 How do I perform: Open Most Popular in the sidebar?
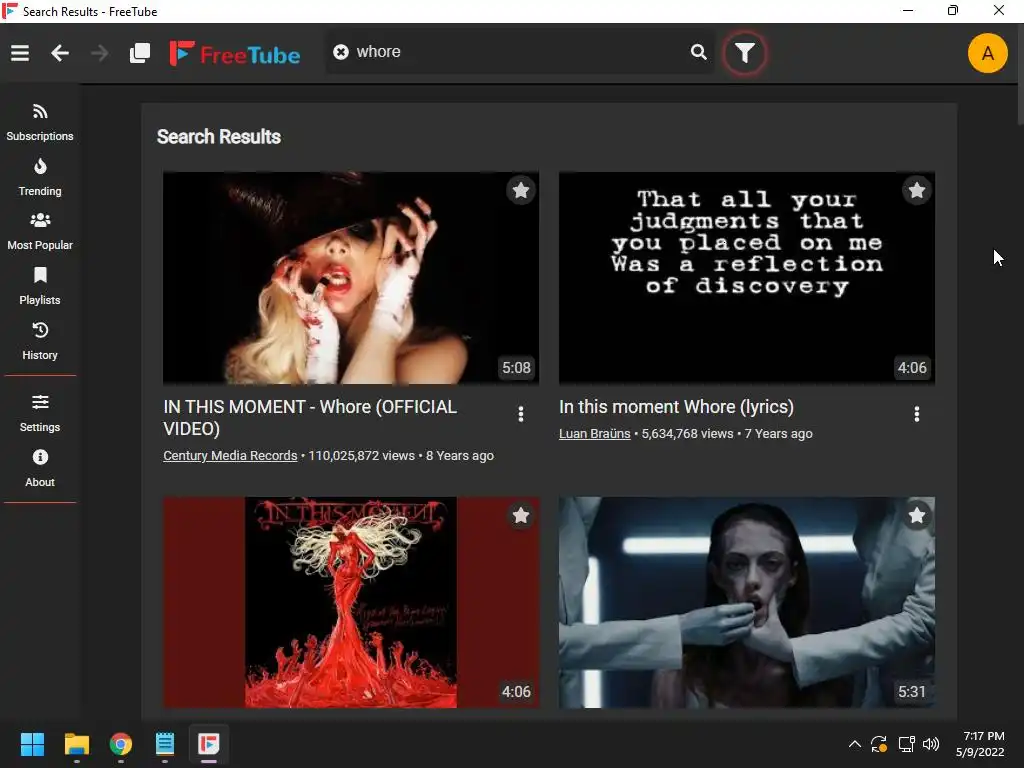point(40,232)
